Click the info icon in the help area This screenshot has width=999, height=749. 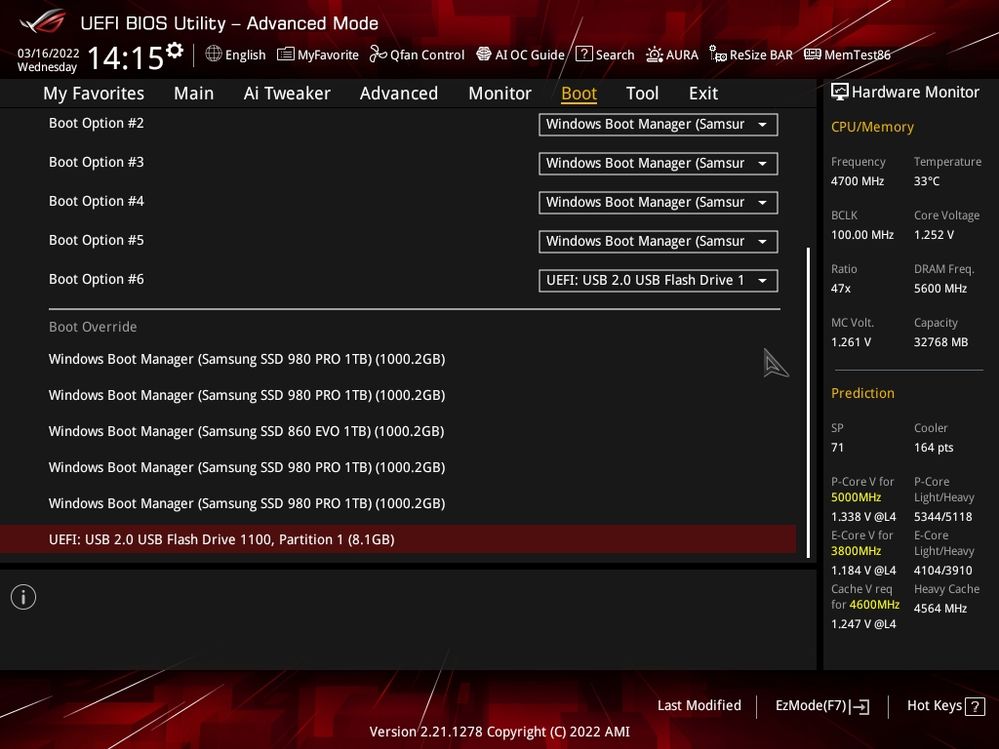coord(24,597)
